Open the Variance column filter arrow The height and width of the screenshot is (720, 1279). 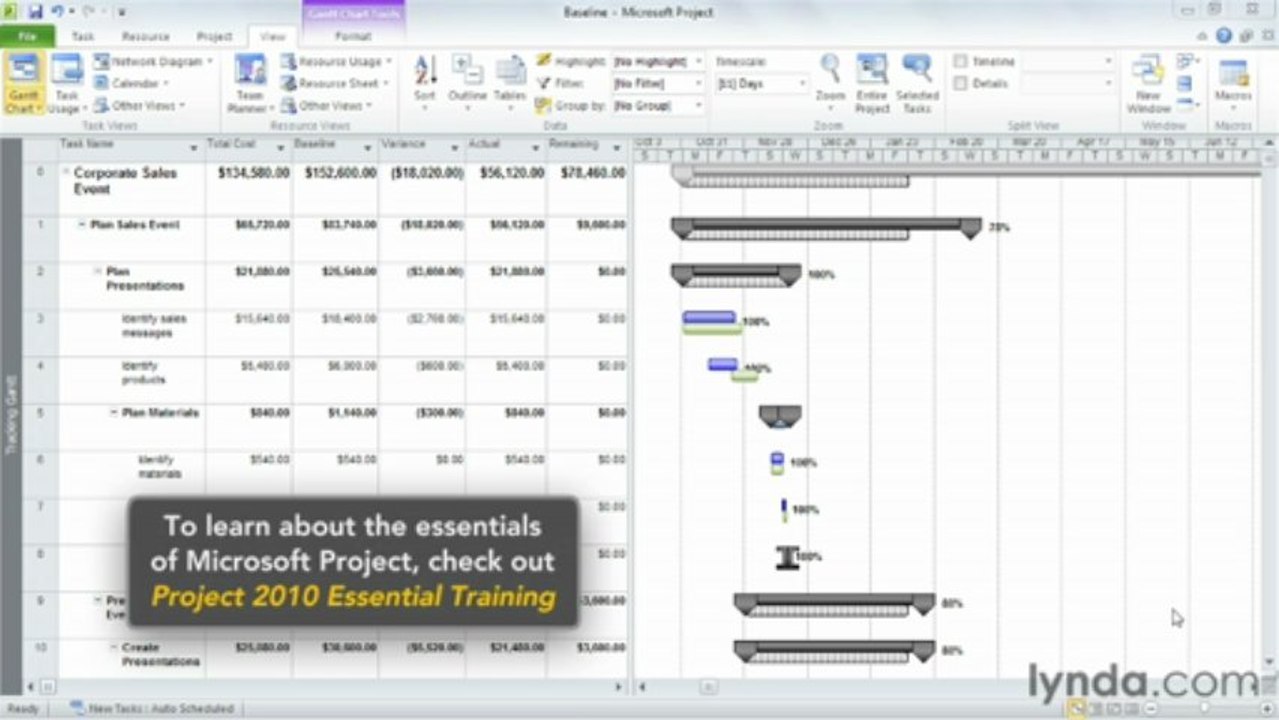455,148
